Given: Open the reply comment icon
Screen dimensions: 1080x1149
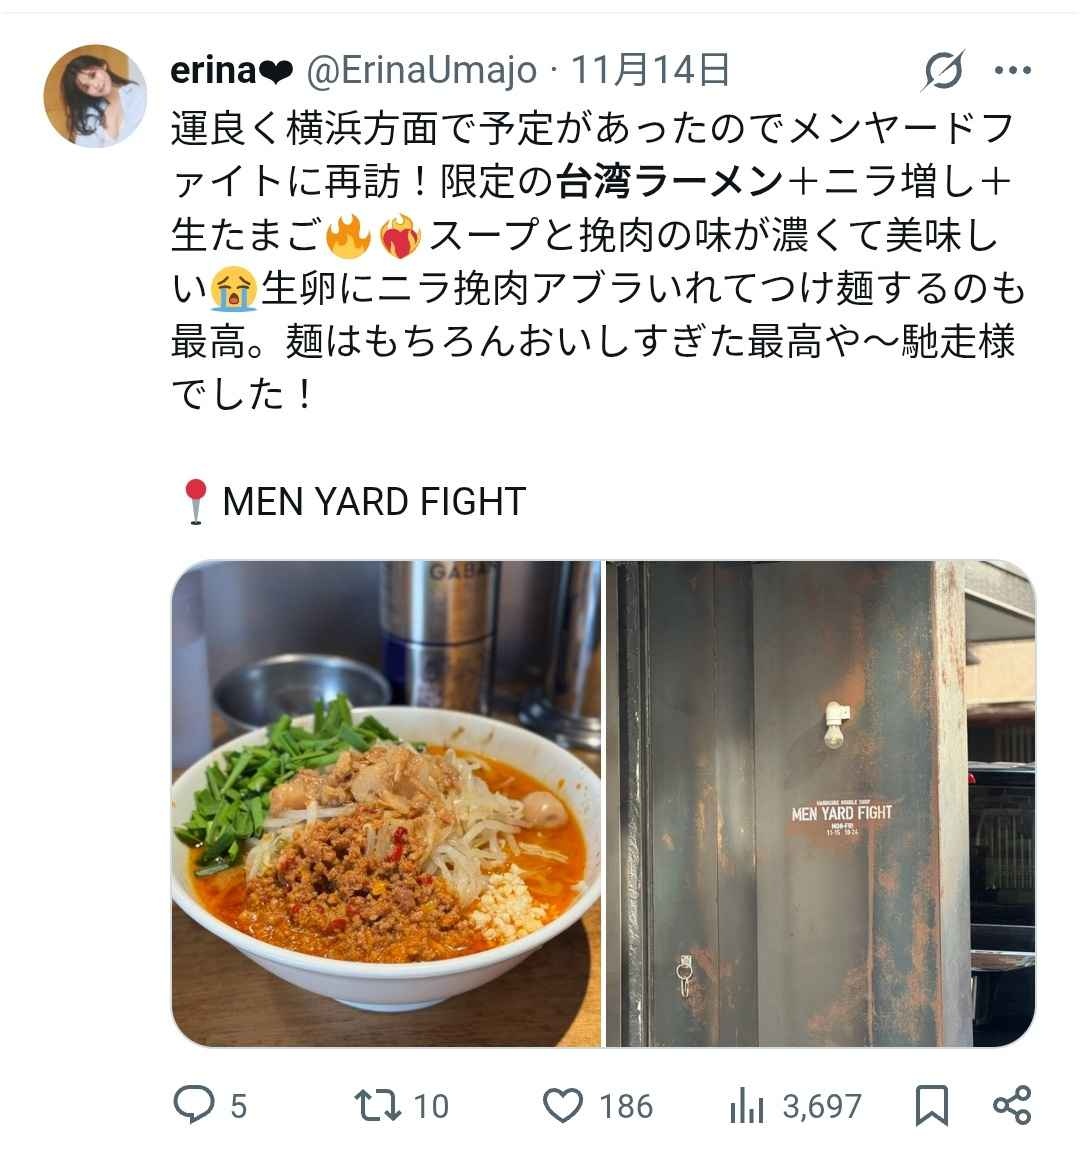Looking at the screenshot, I should tap(194, 1105).
